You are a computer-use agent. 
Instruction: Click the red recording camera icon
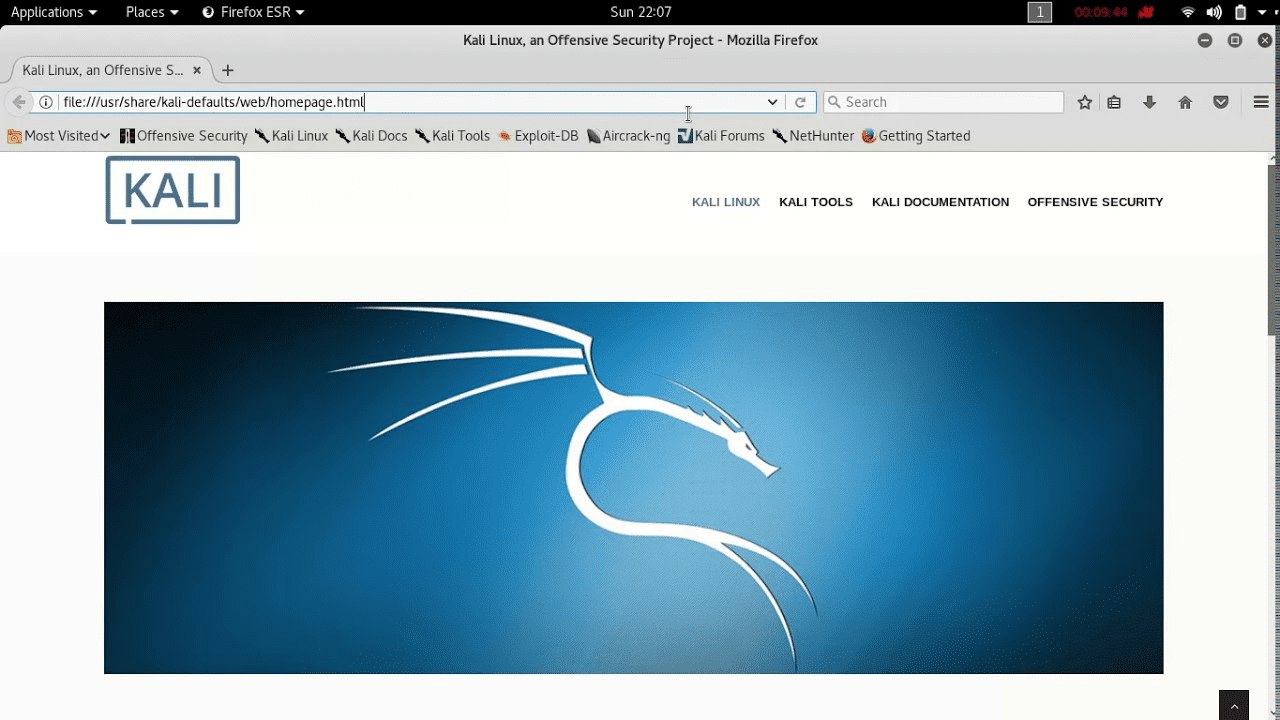tap(1146, 12)
